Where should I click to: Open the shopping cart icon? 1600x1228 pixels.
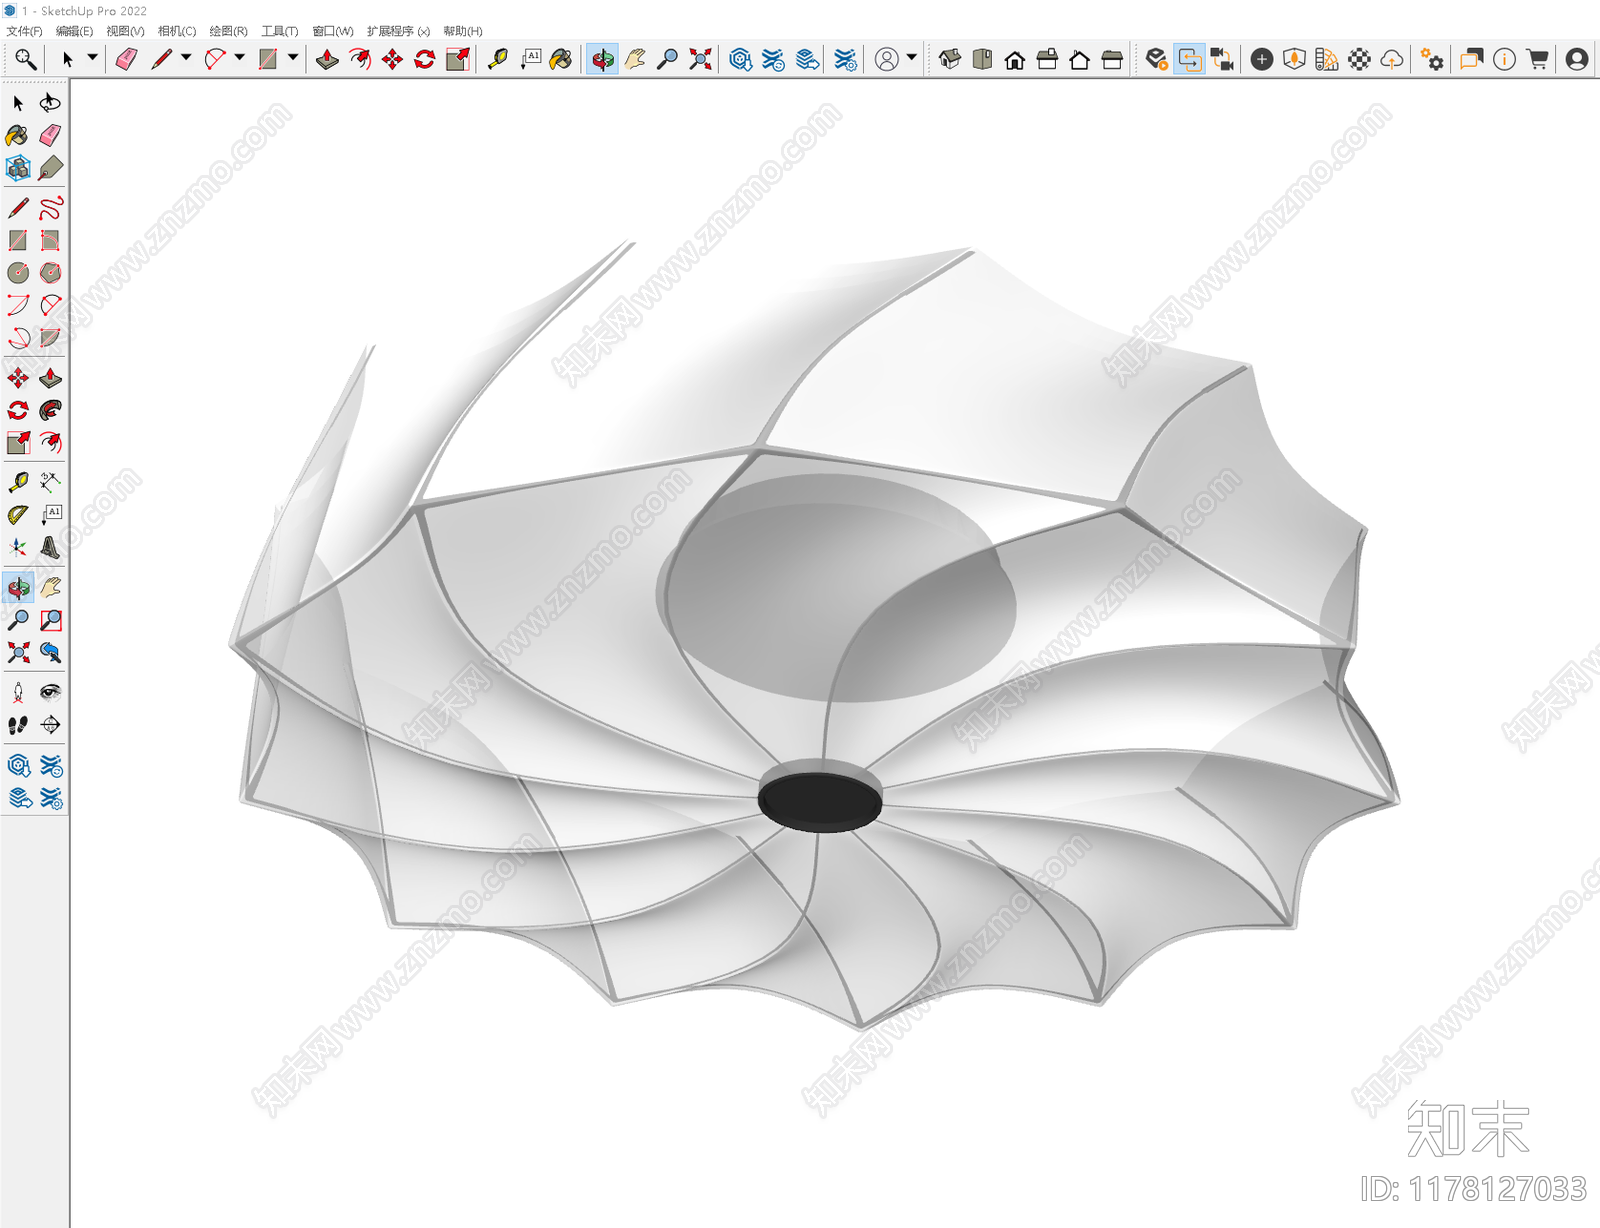(x=1537, y=59)
